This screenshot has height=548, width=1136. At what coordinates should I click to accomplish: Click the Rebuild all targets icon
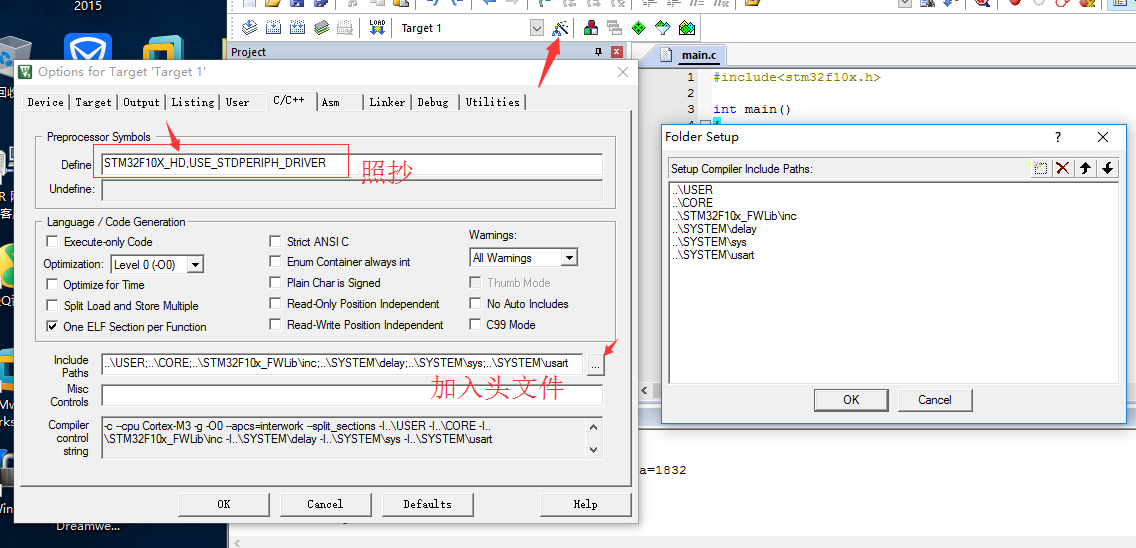pos(297,28)
